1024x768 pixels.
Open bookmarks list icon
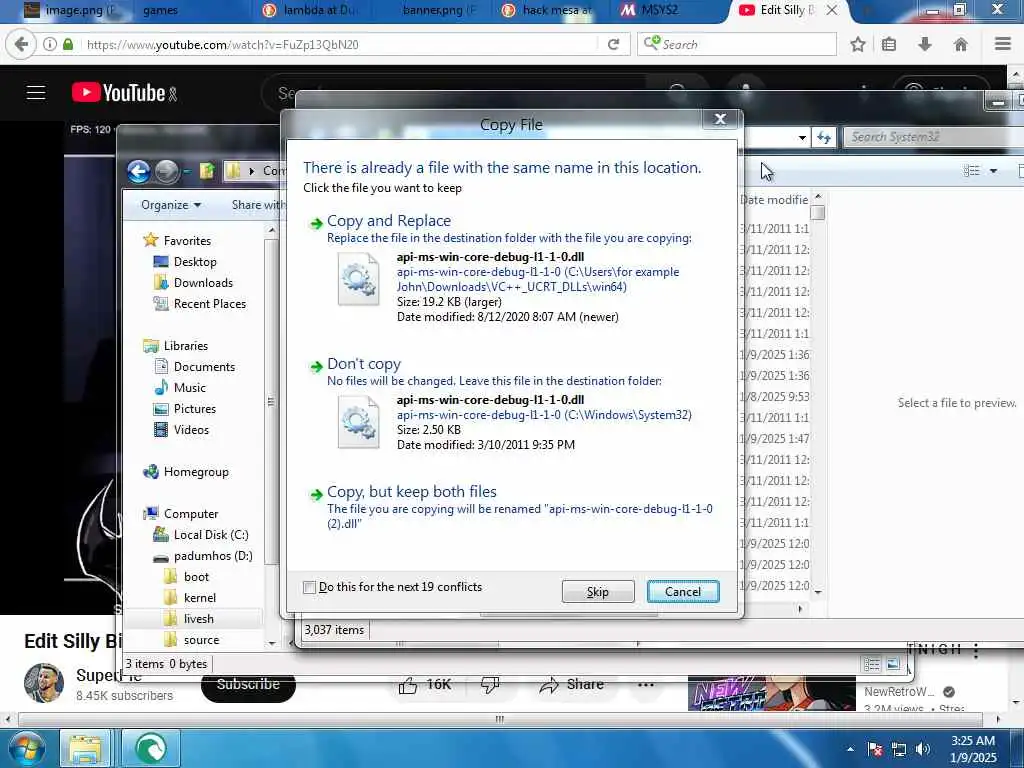889,44
